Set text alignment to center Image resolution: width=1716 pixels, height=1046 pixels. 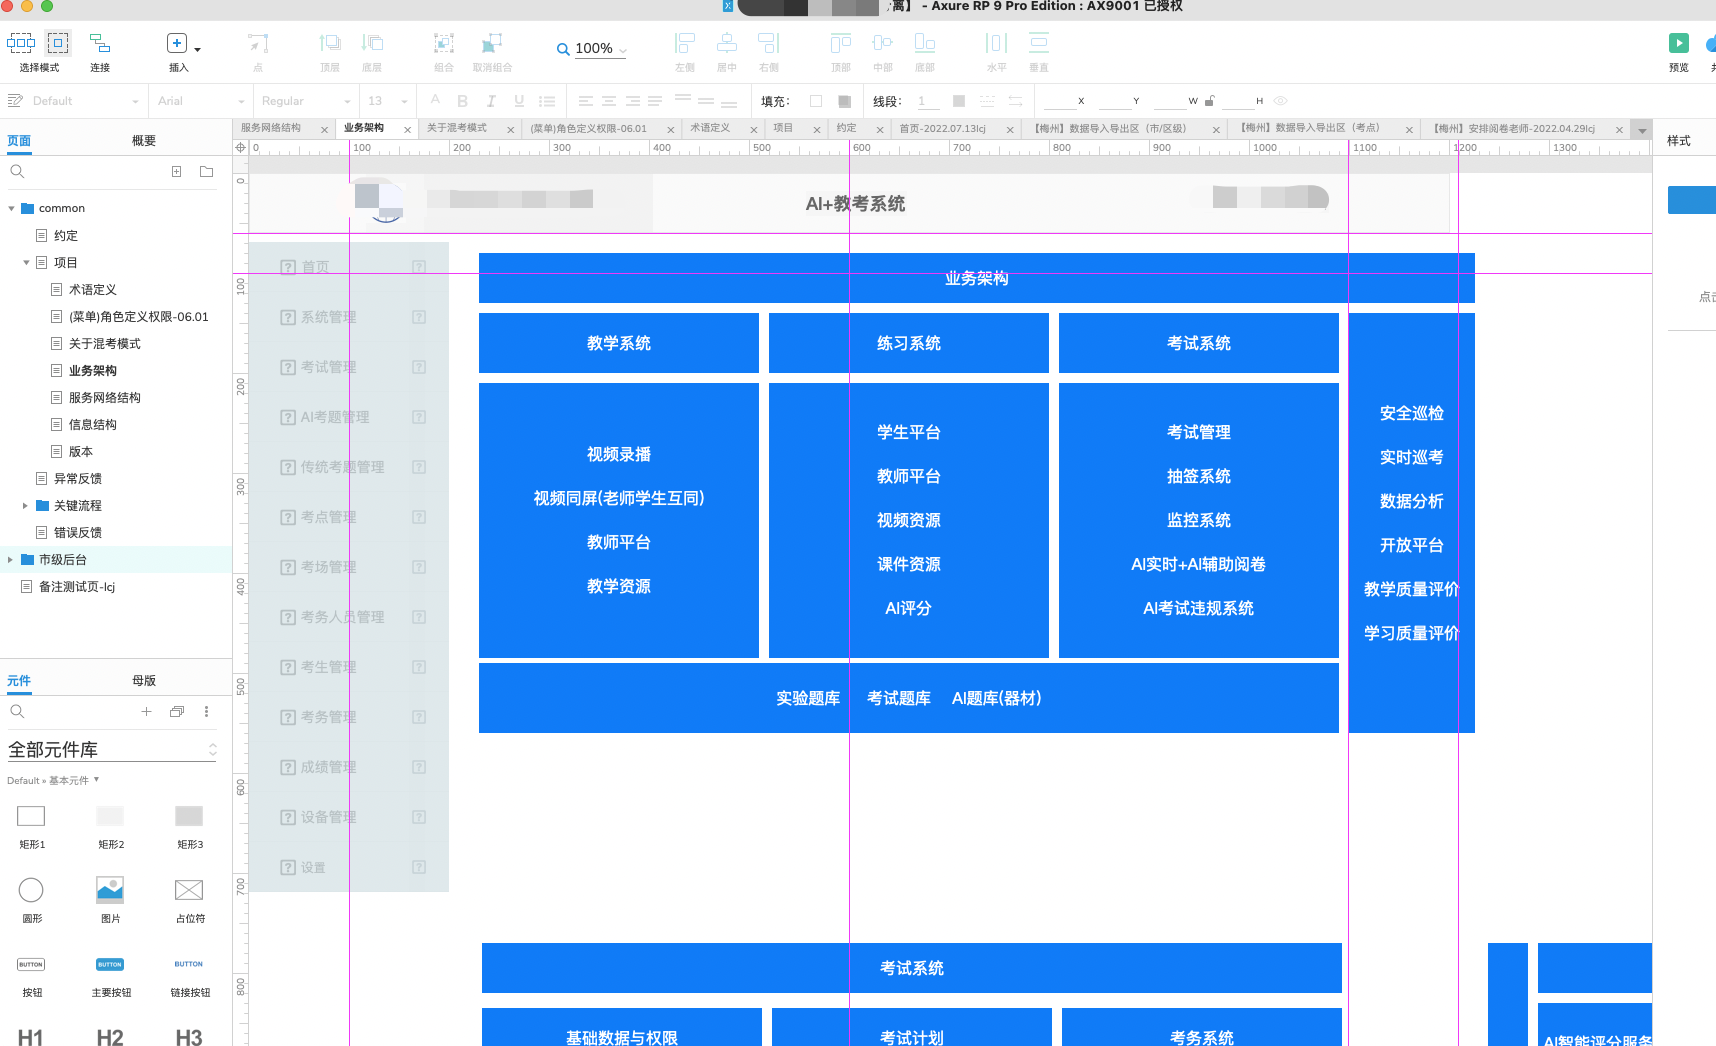[x=609, y=101]
